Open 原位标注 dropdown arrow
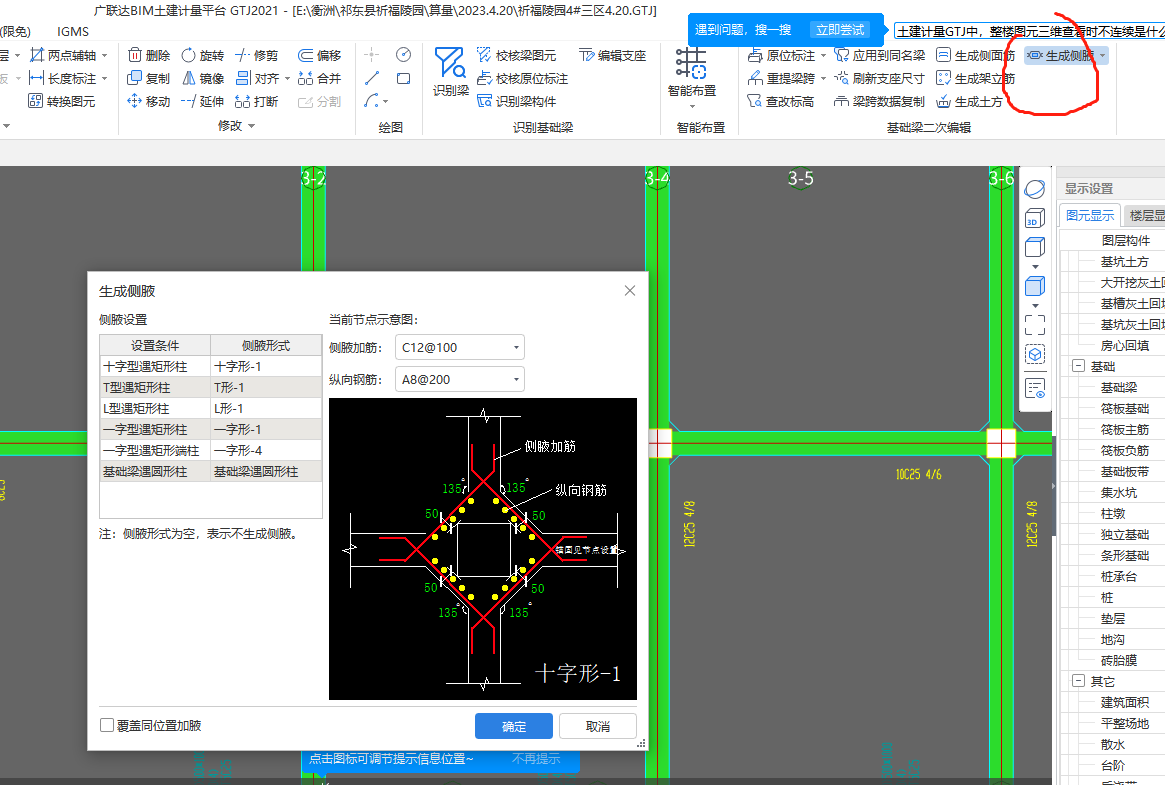The image size is (1165, 785). click(x=823, y=56)
